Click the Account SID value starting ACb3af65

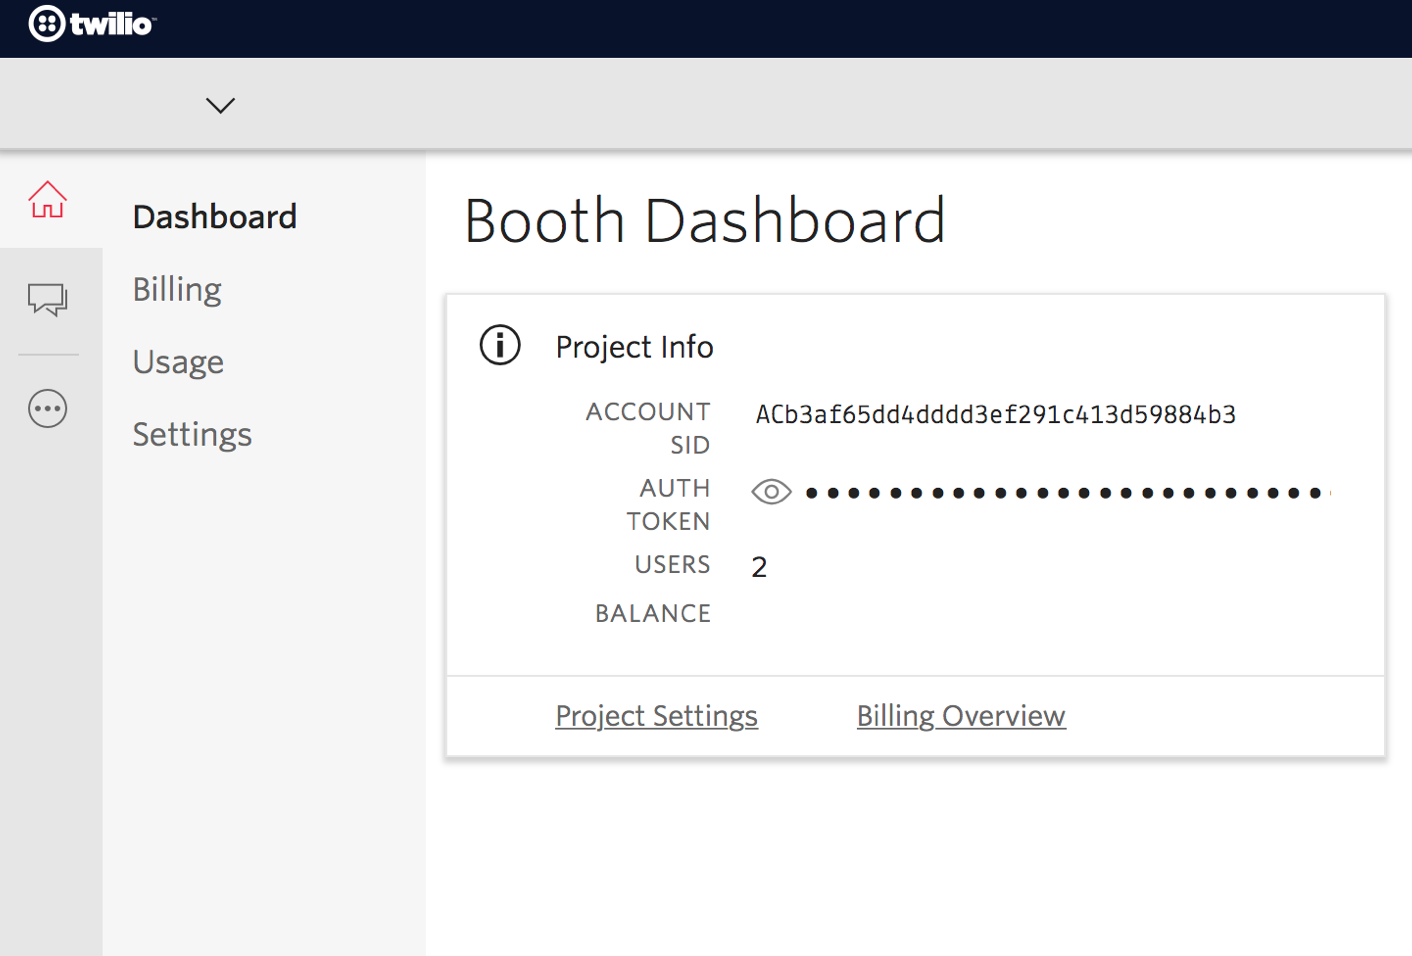[996, 415]
